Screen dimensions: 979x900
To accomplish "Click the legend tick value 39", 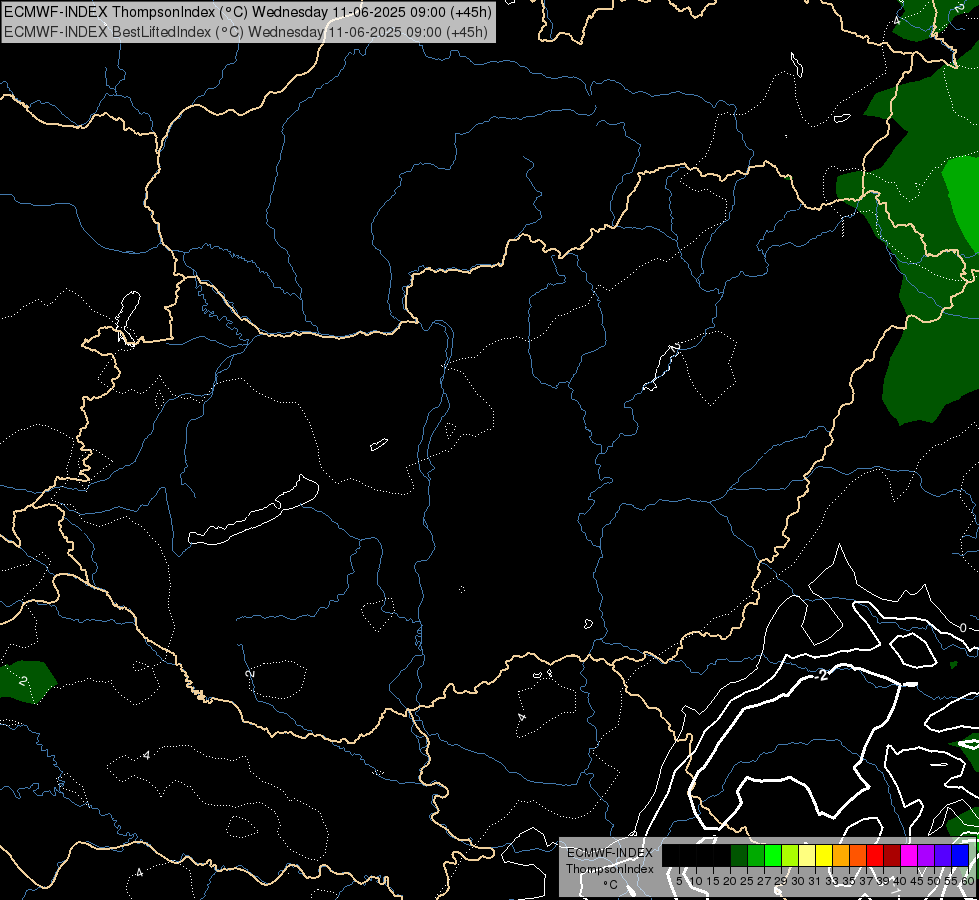I will [x=883, y=881].
